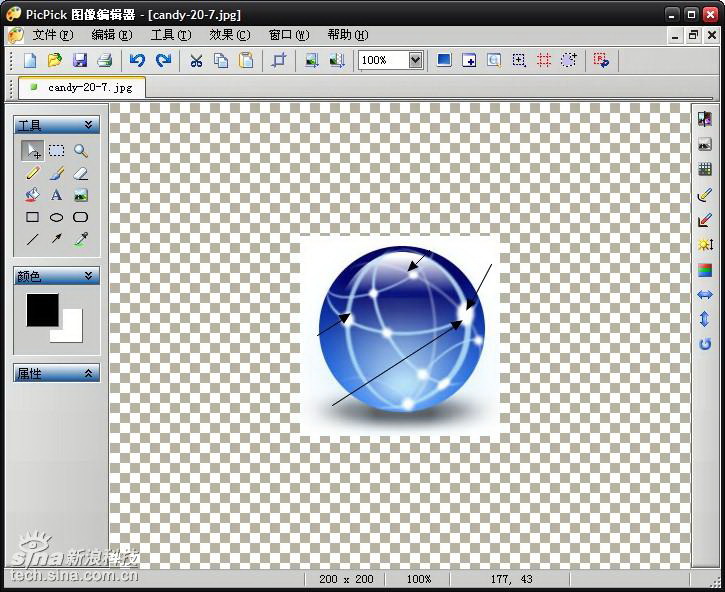Select the Text tool letter A
The height and width of the screenshot is (592, 725).
point(56,195)
